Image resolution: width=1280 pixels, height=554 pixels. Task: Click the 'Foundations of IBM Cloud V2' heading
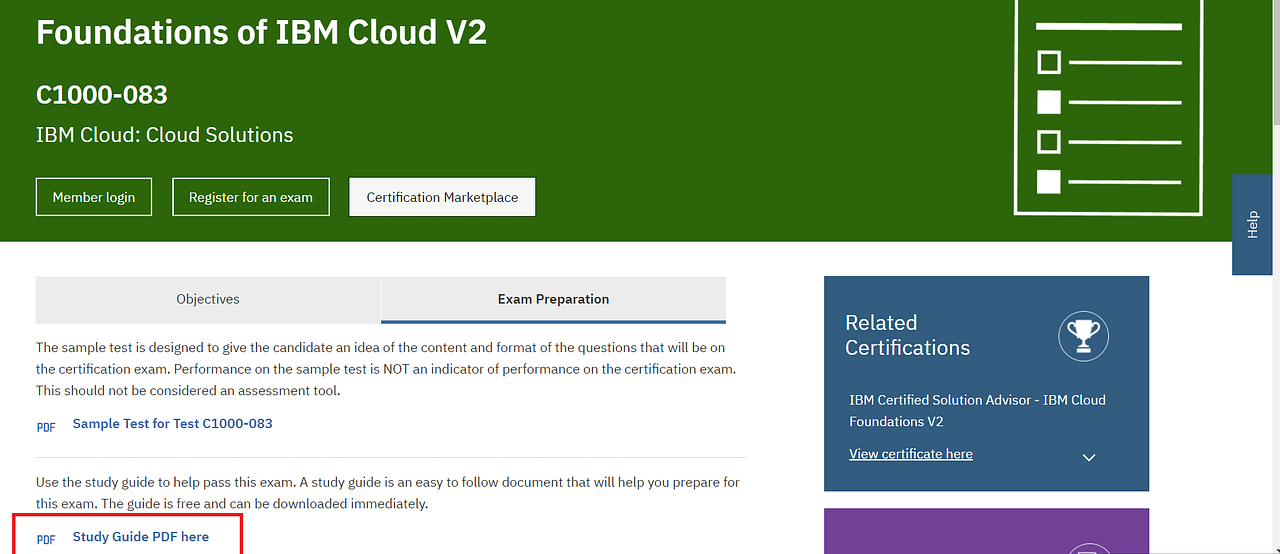[261, 32]
